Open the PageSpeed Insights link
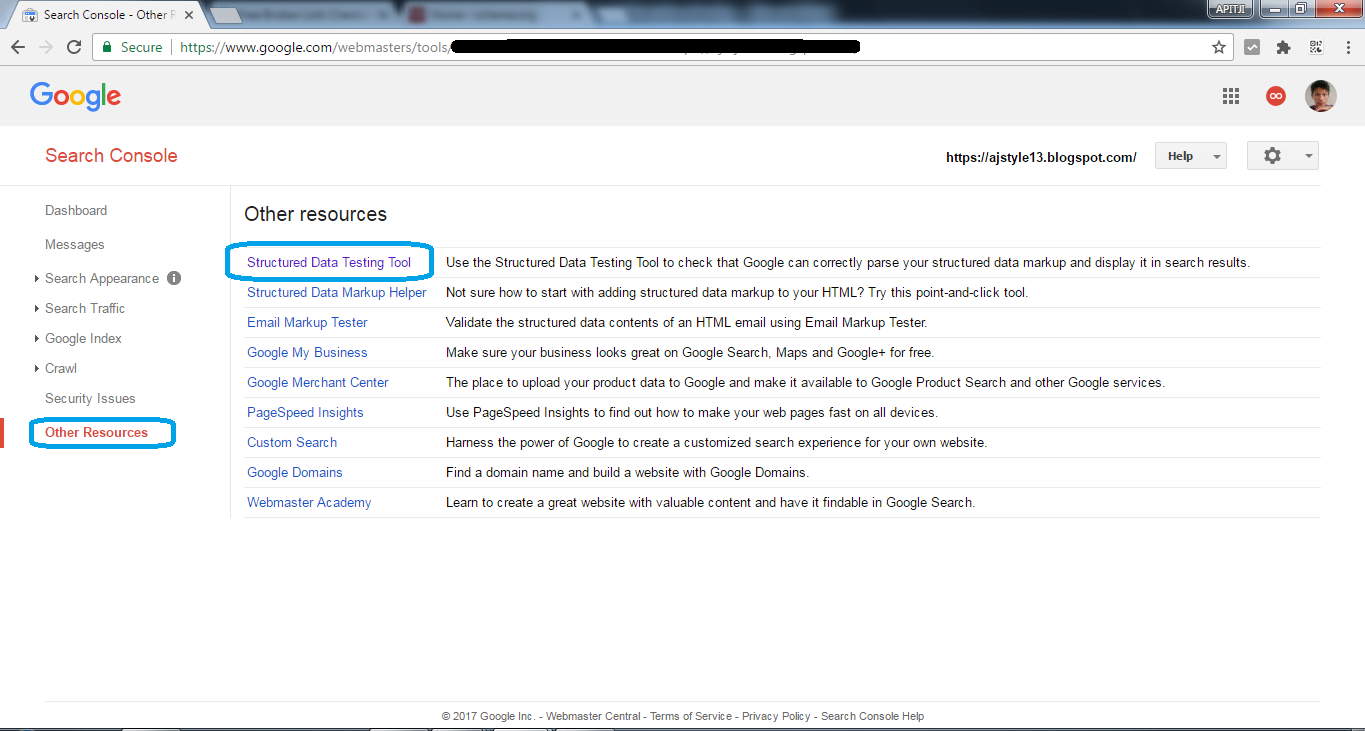The image size is (1365, 731). [x=305, y=412]
